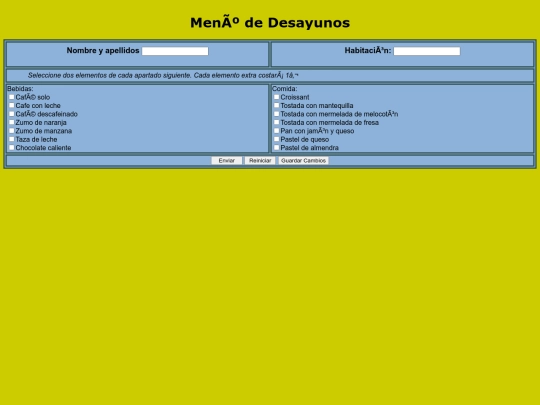The height and width of the screenshot is (405, 540).
Task: Reset the form with Reiniciar
Action: click(x=260, y=161)
